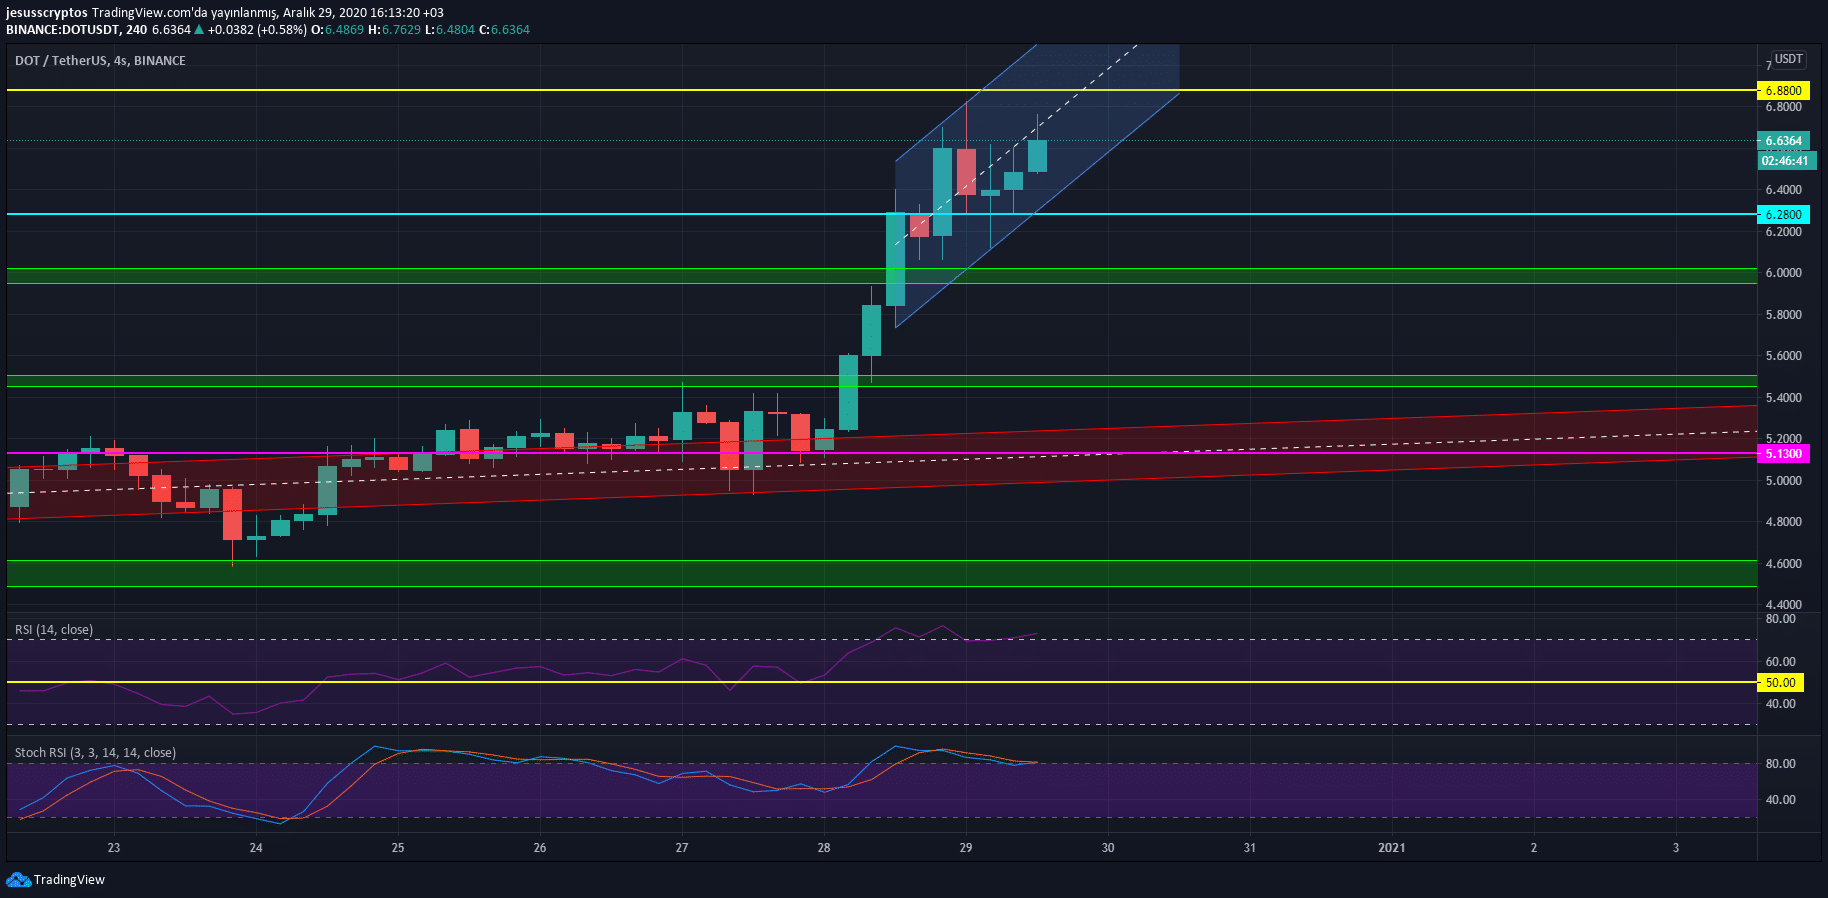Screen dimensions: 1828x898
Task: Click the DOT / TetherUS chart title
Action: [100, 61]
